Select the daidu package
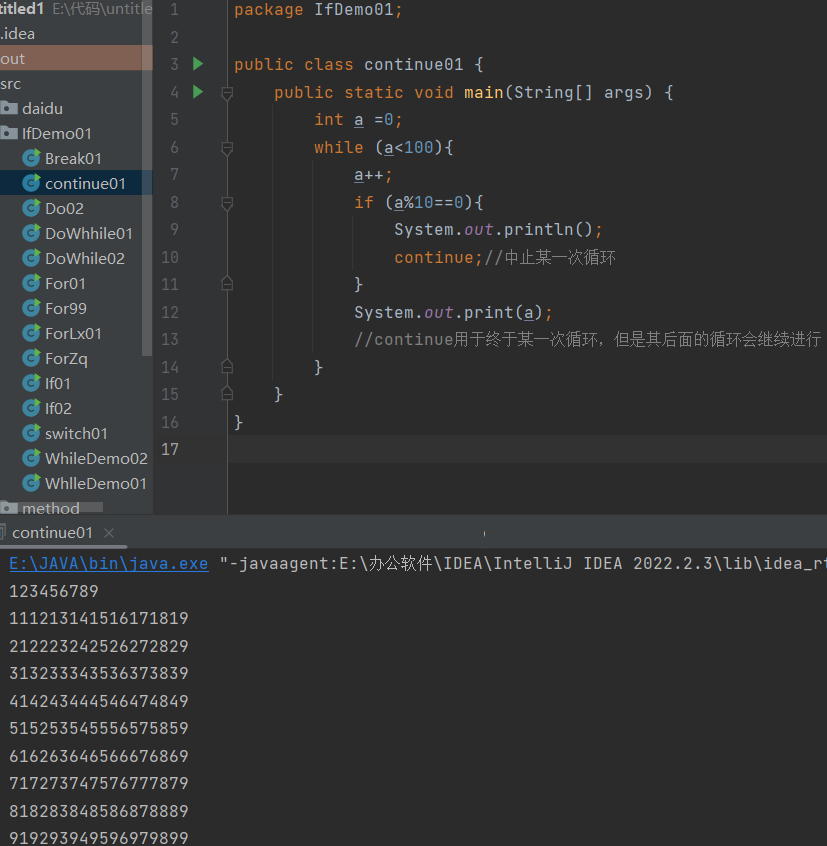The height and width of the screenshot is (846, 827). pos(42,108)
